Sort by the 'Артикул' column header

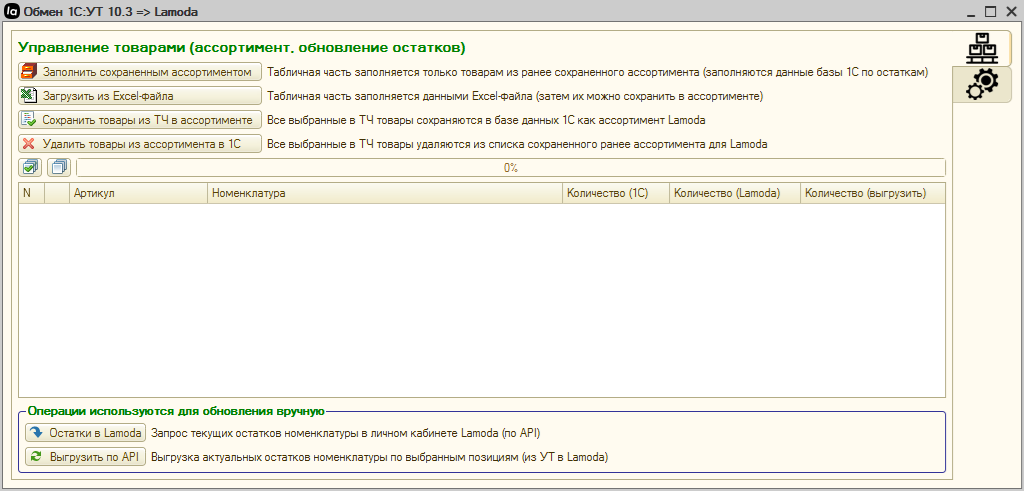click(138, 193)
